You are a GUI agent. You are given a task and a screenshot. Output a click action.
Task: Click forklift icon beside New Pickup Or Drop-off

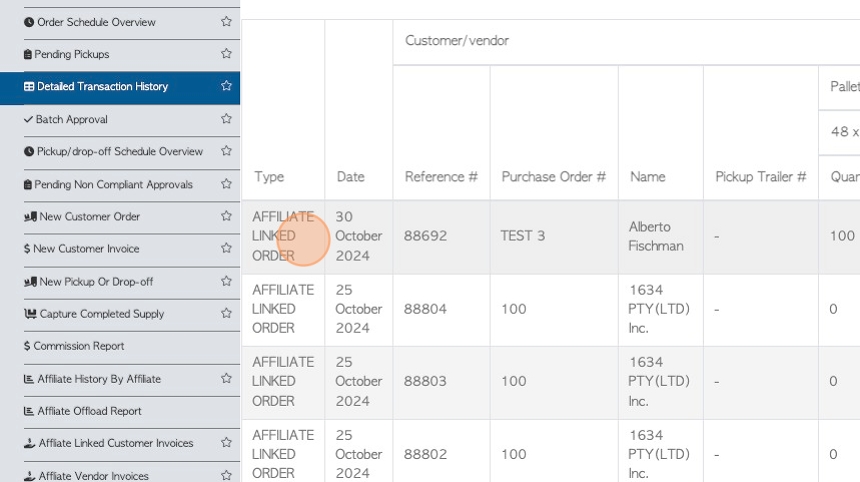pos(30,282)
